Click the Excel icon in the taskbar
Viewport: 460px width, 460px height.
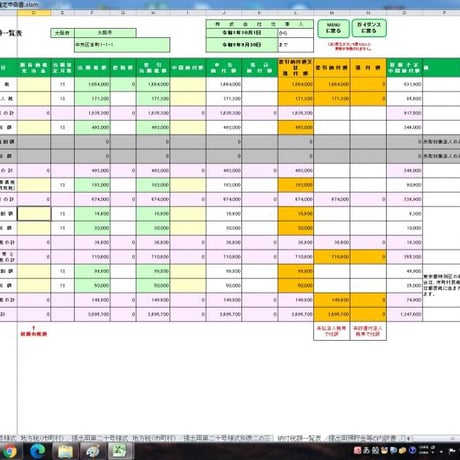[x=119, y=451]
